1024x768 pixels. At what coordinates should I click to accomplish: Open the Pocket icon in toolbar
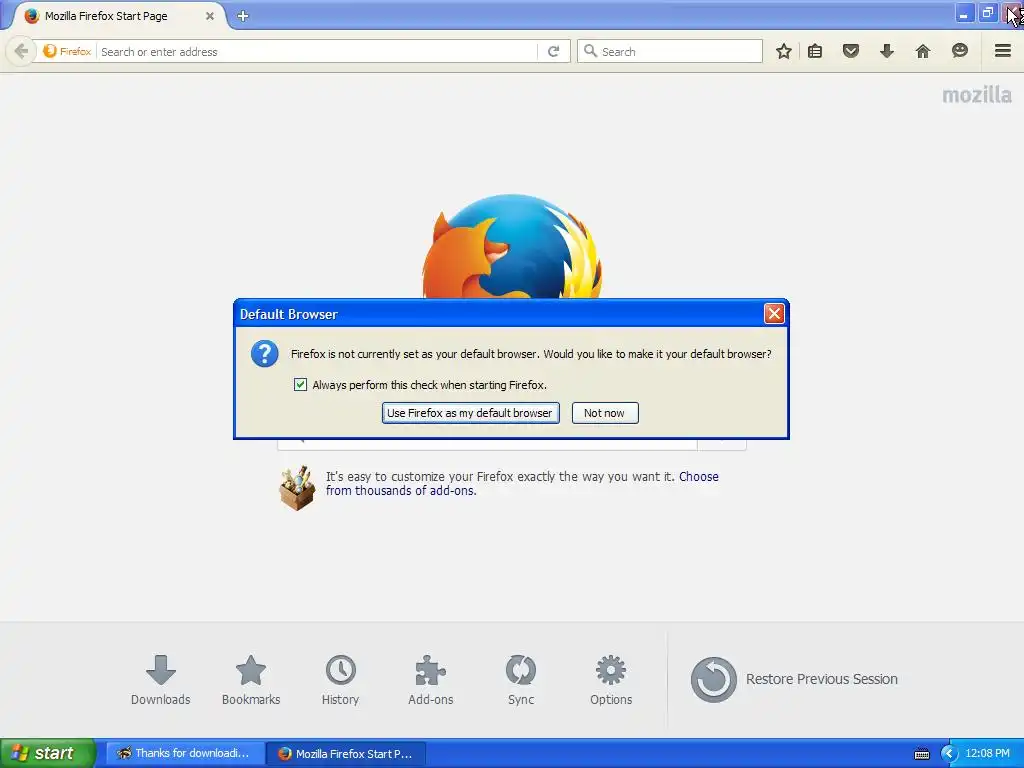(x=850, y=51)
